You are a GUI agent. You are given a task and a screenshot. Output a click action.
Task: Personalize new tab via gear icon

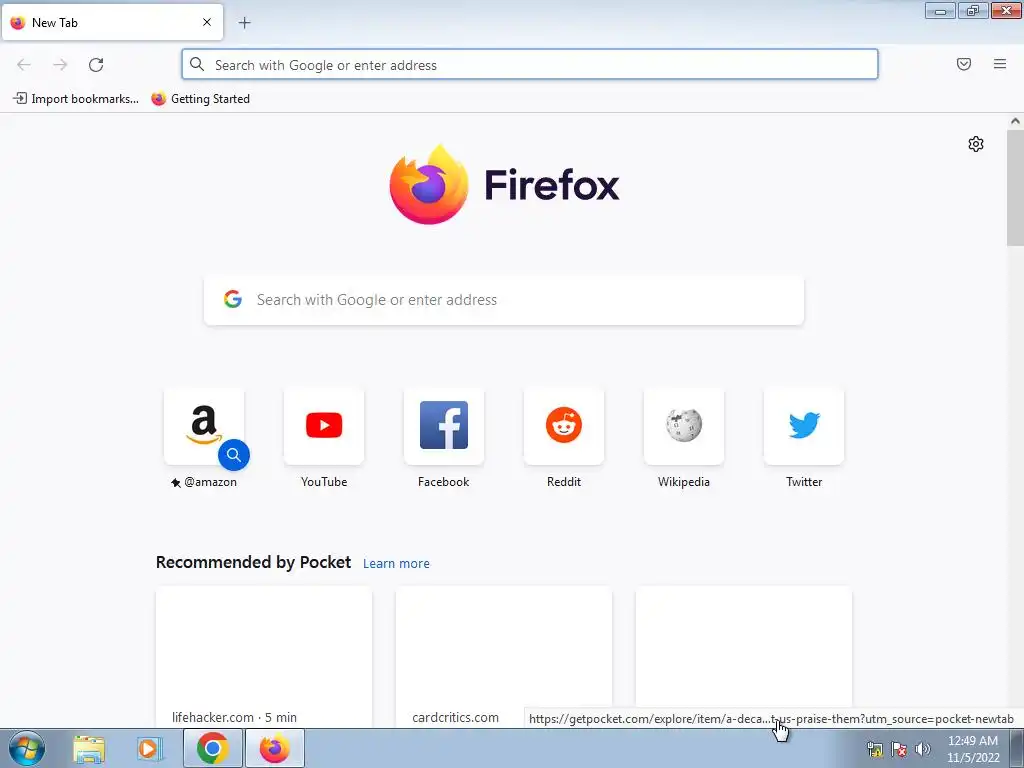point(976,144)
